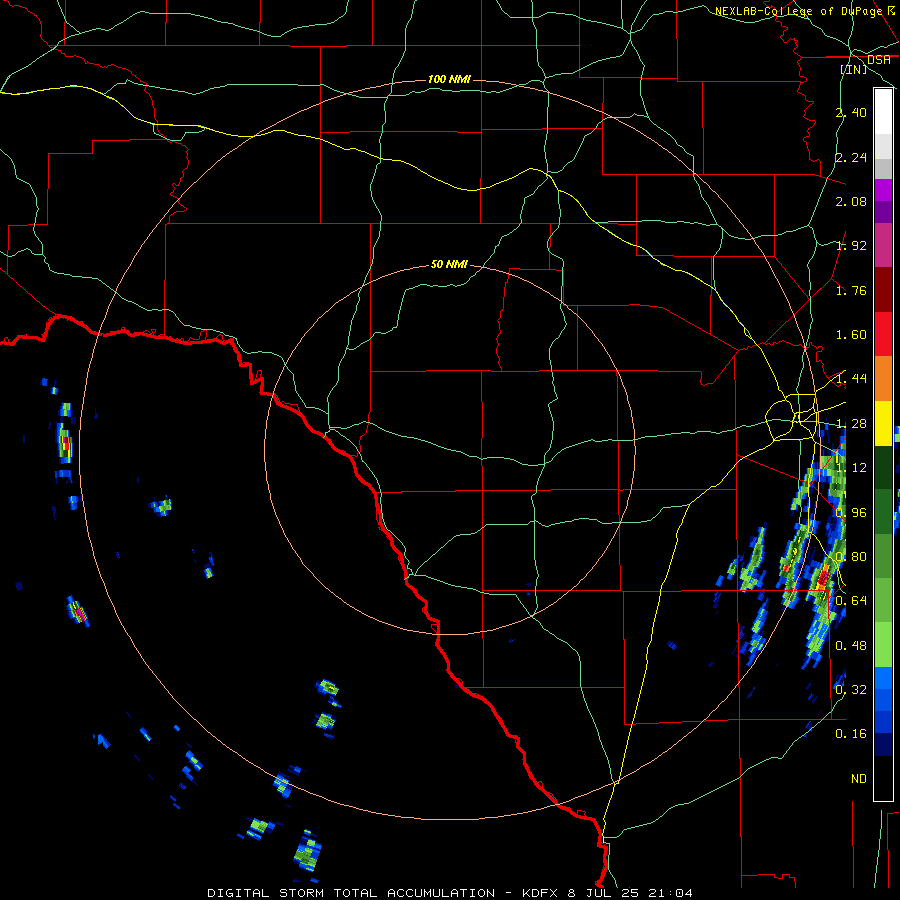Select the 2.40 legend value

[851, 112]
